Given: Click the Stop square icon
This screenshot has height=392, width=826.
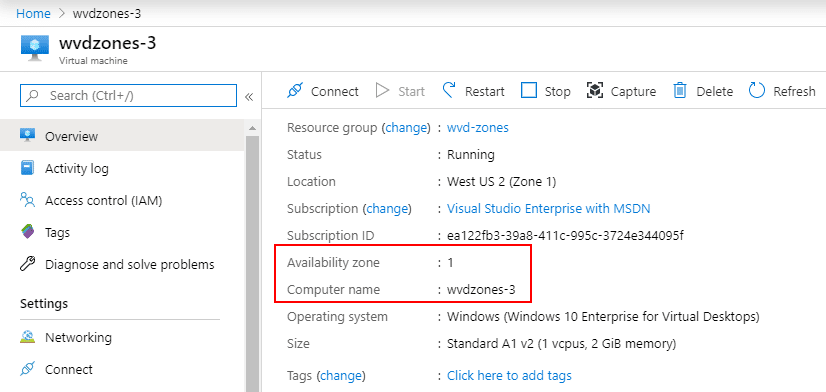Looking at the screenshot, I should (528, 91).
